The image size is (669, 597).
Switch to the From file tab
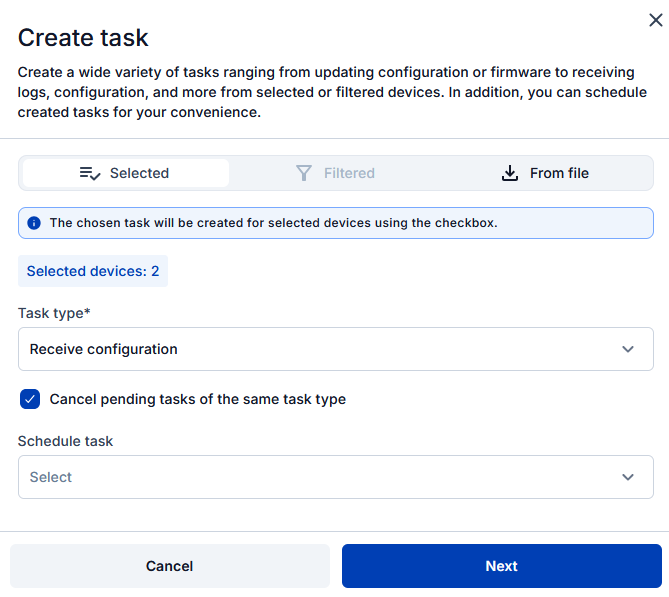pyautogui.click(x=546, y=173)
